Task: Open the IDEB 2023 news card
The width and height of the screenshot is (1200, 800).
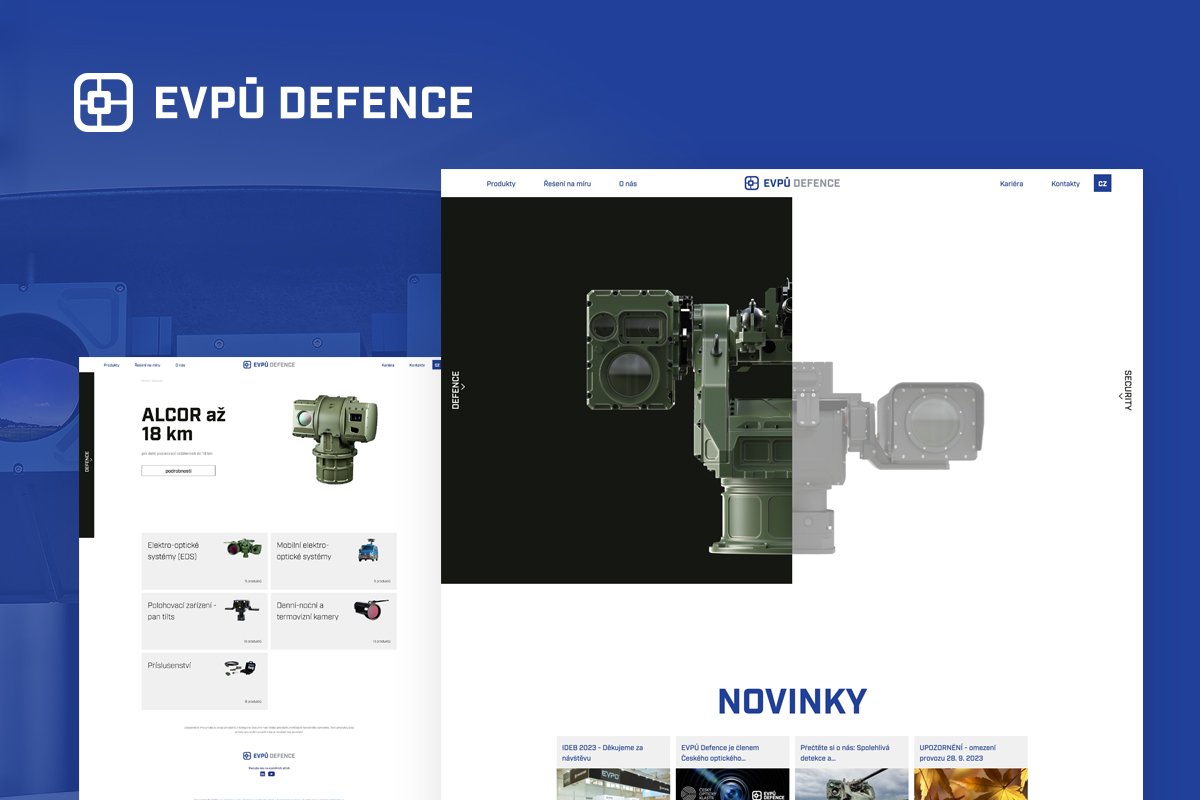Action: (613, 767)
